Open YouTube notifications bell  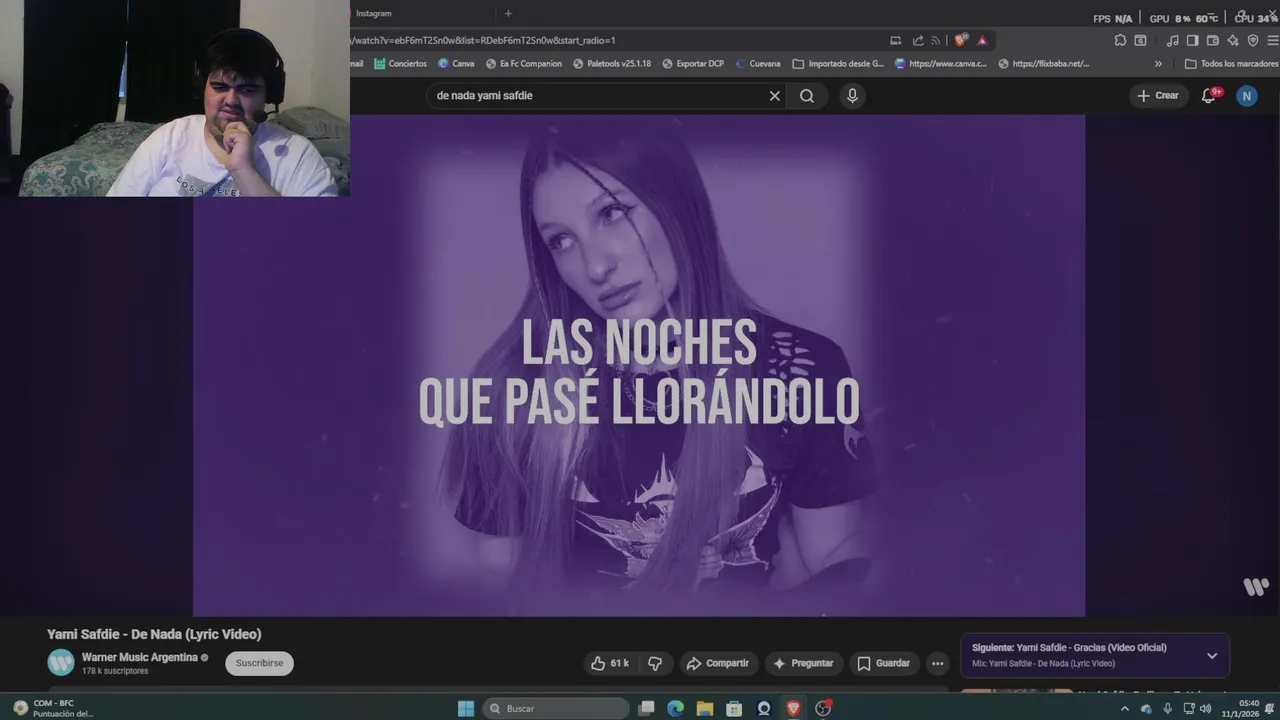pyautogui.click(x=1209, y=95)
